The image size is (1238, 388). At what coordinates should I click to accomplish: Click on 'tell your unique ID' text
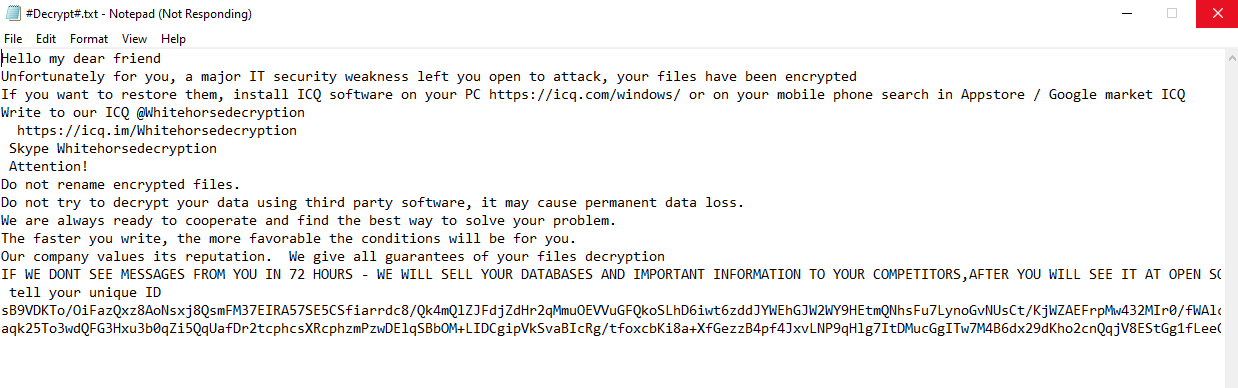85,293
